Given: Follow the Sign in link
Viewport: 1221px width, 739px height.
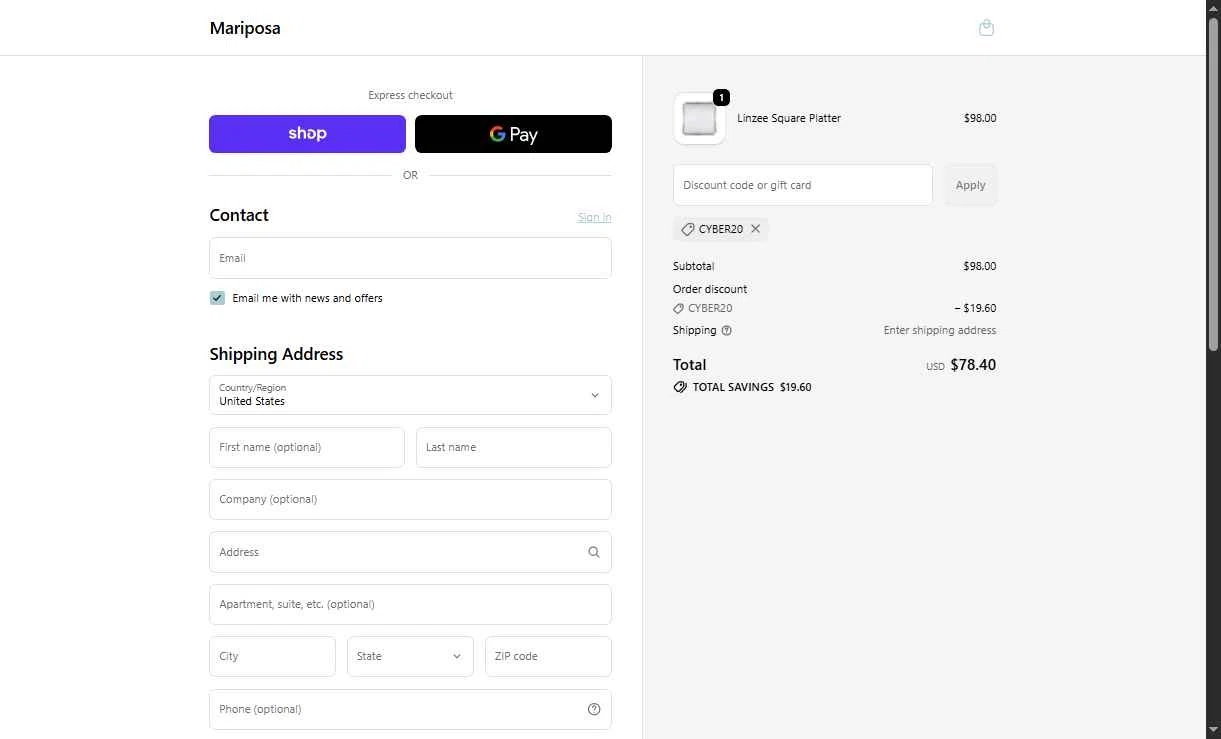Looking at the screenshot, I should tap(594, 217).
